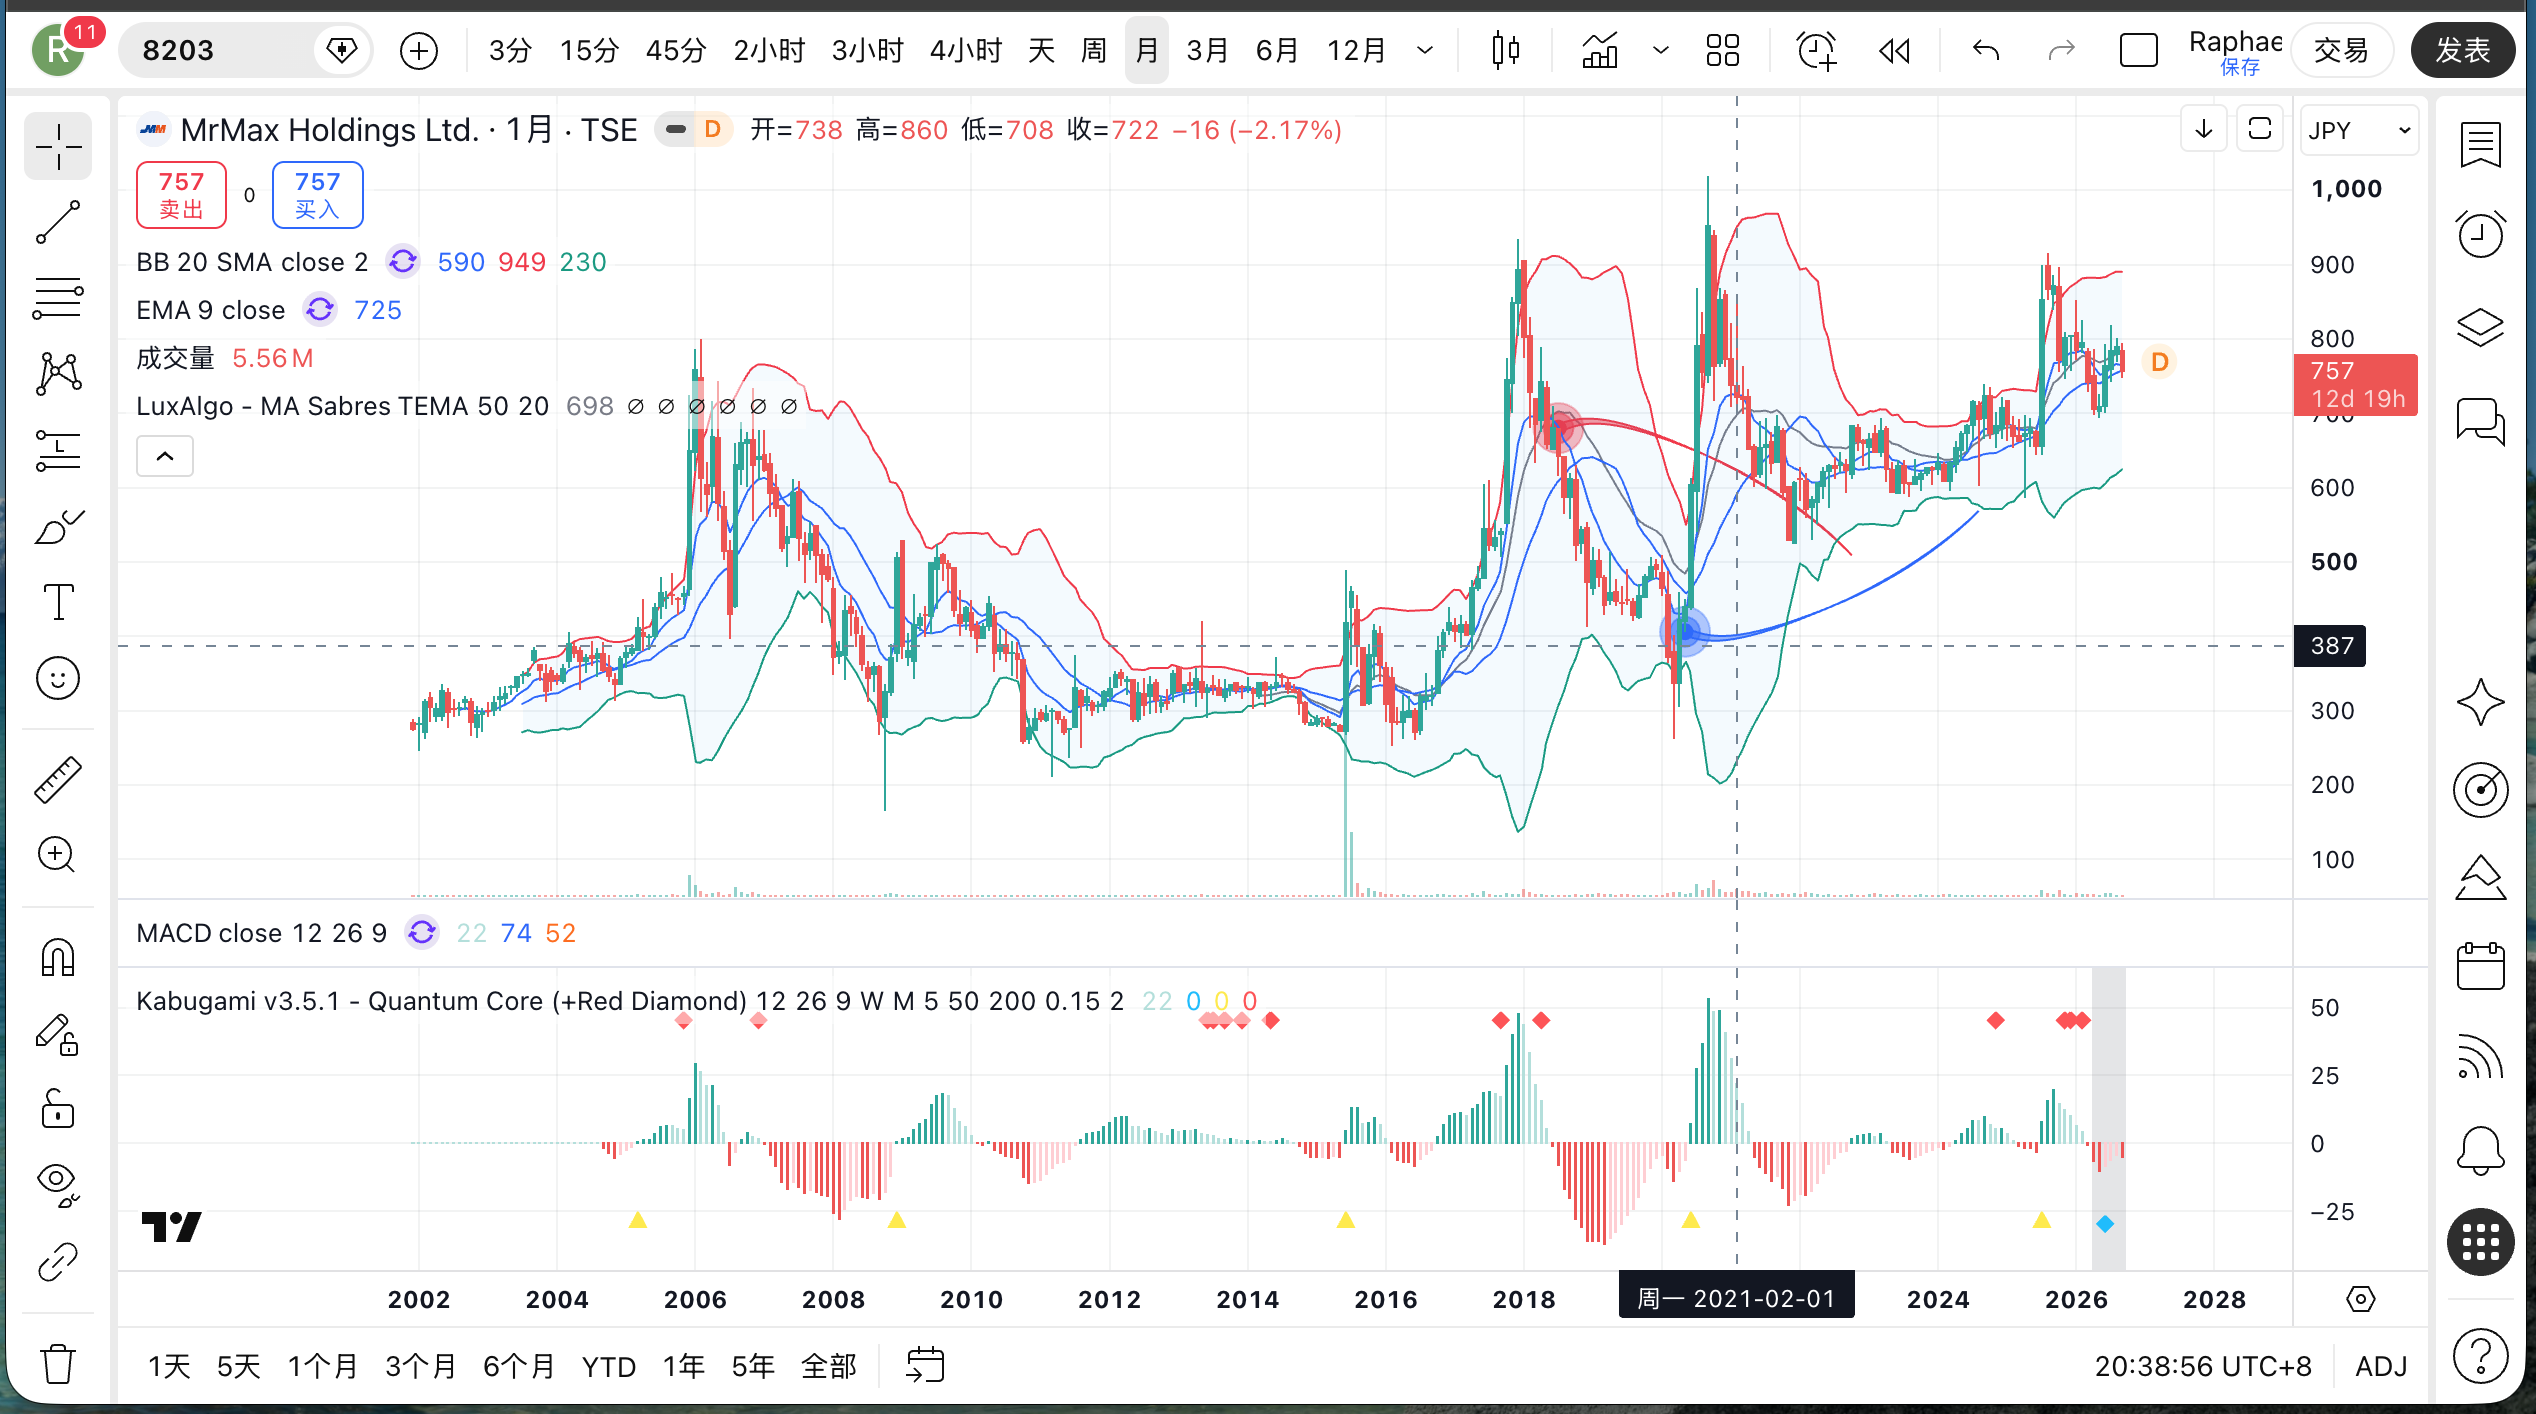Lock all drawing tools
The image size is (2536, 1414).
(x=58, y=1109)
